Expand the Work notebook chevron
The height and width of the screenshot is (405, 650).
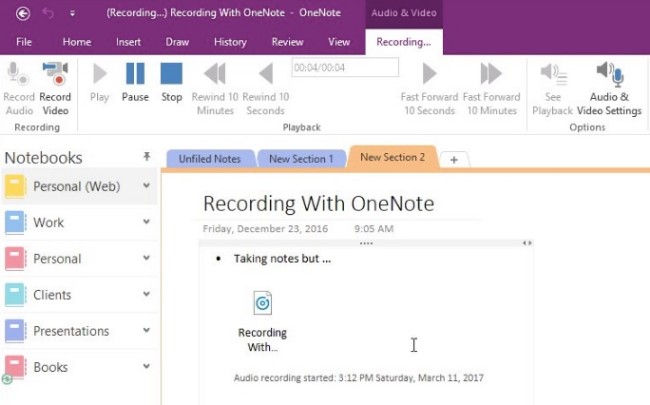tap(146, 221)
